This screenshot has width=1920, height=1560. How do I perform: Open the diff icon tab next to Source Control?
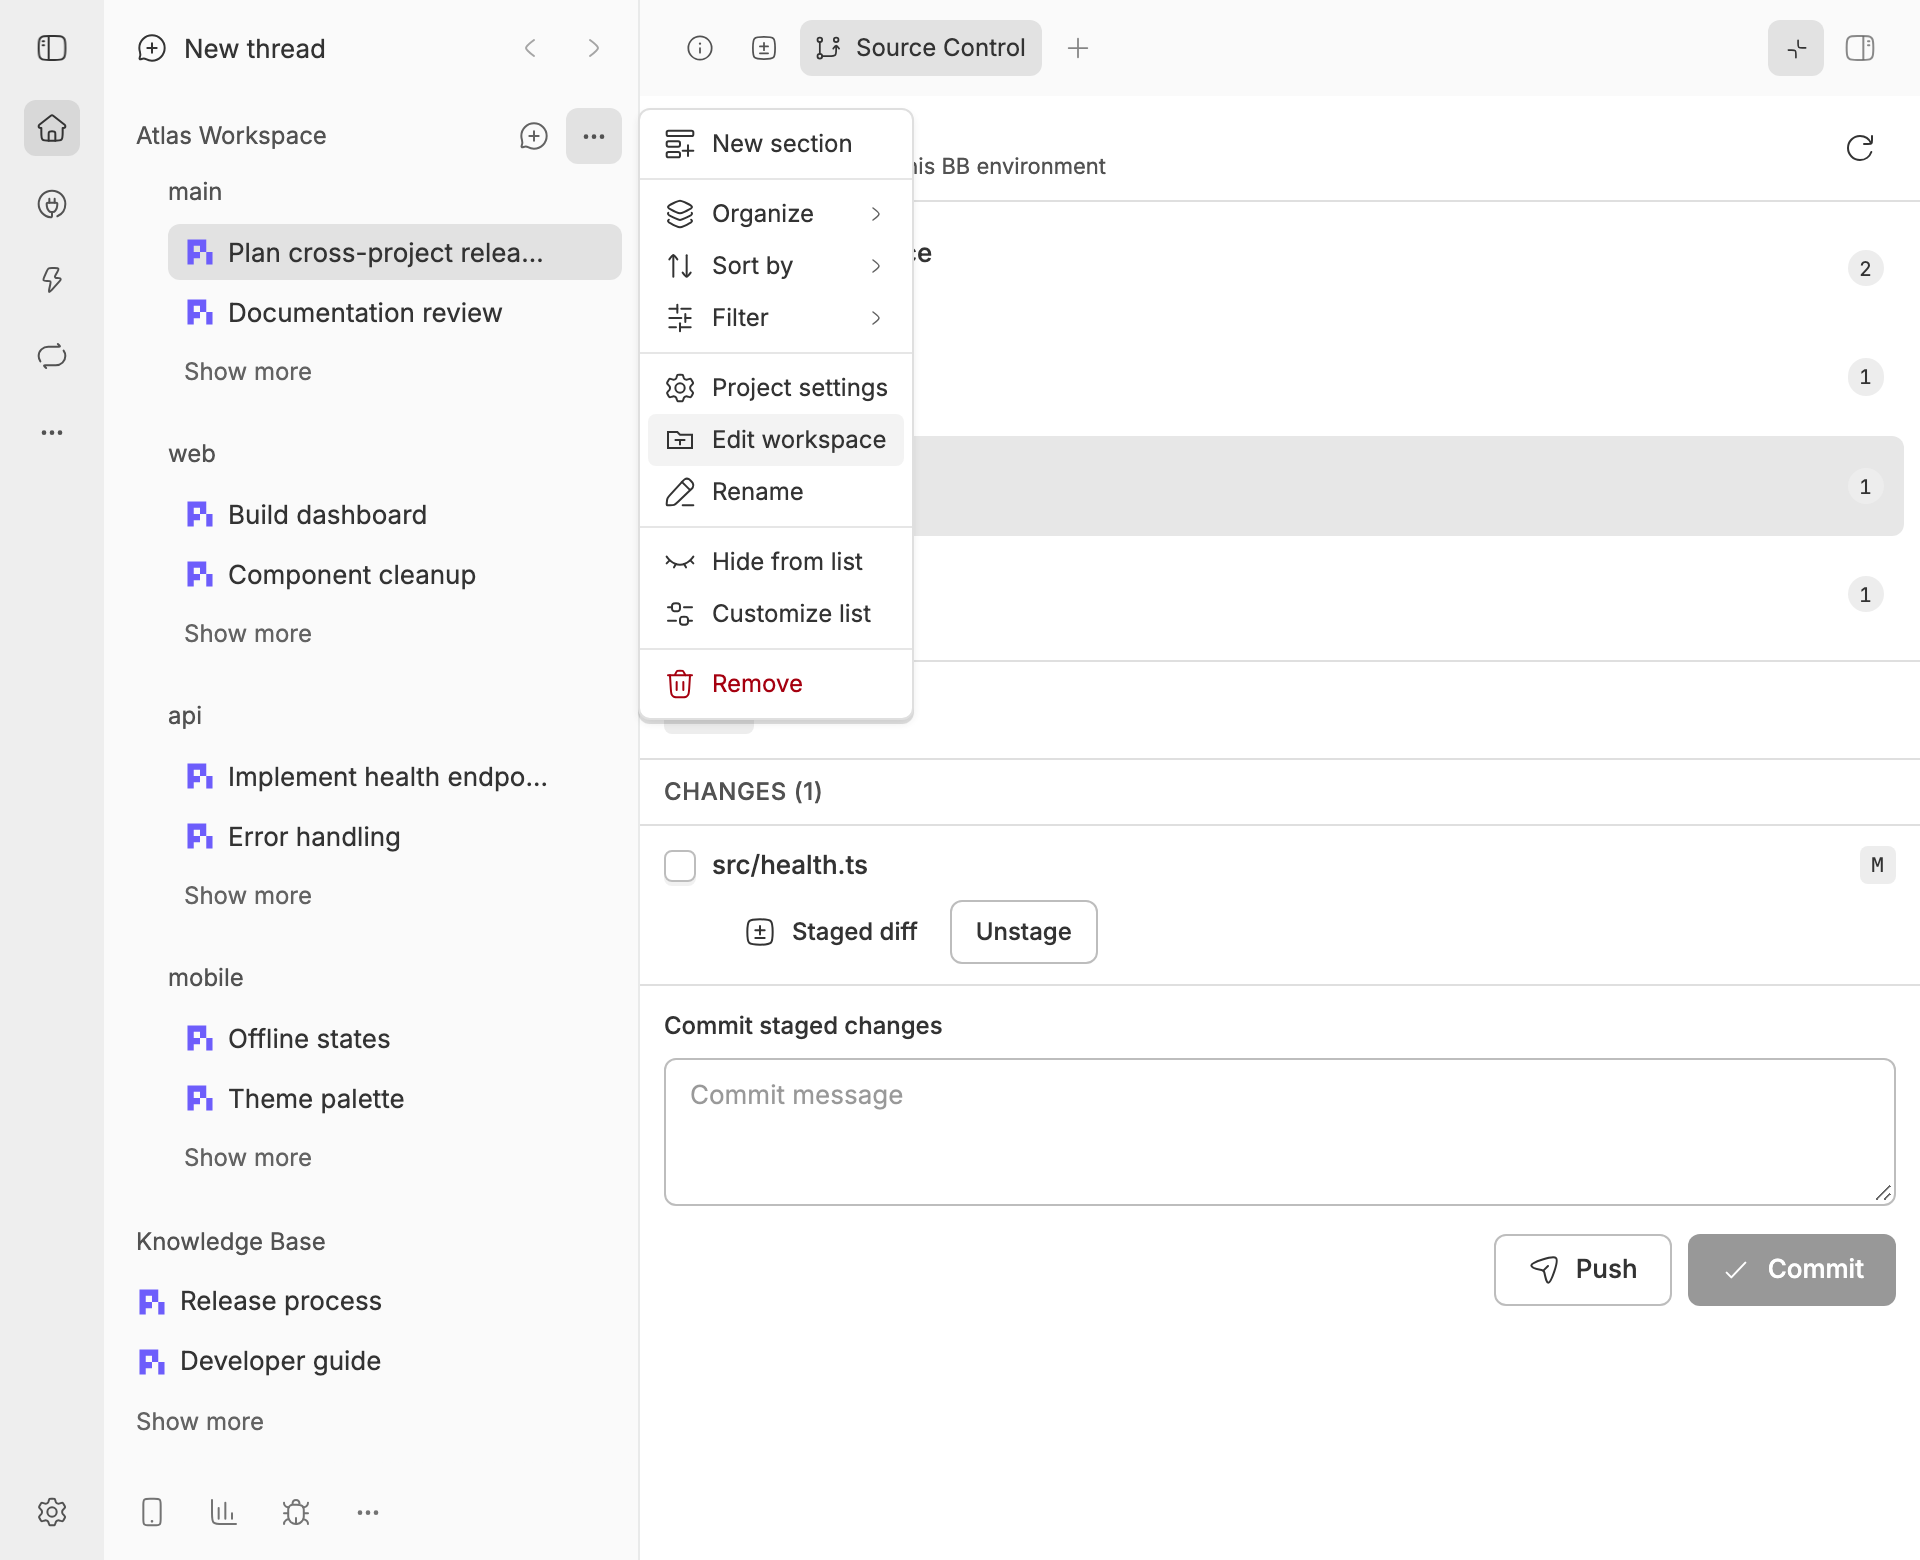click(764, 48)
